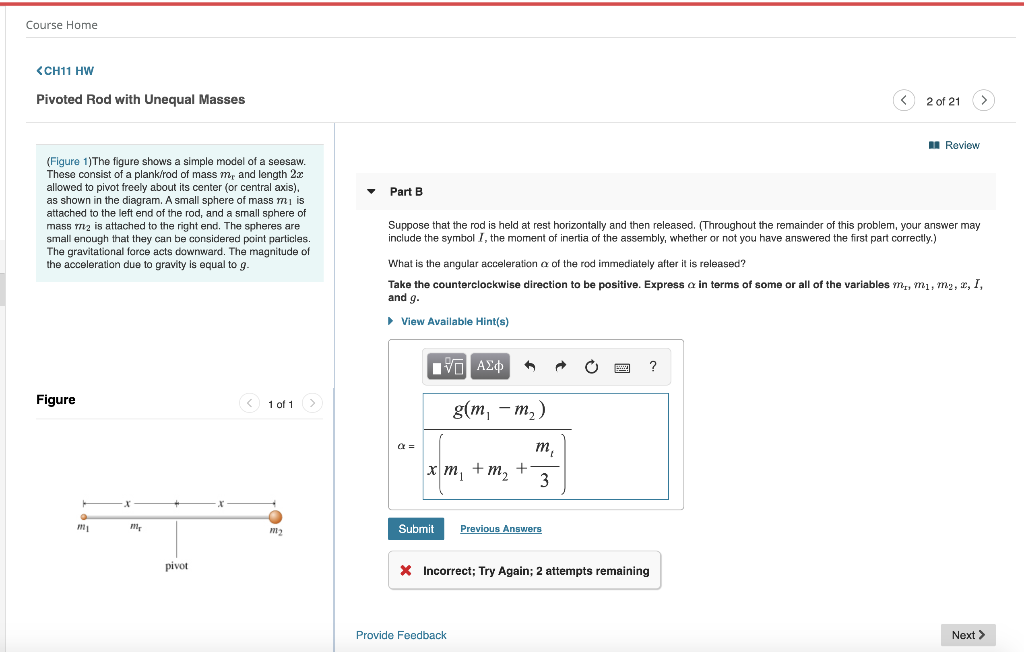1024x652 pixels.
Task: Open Previous Answers
Action: pos(500,528)
